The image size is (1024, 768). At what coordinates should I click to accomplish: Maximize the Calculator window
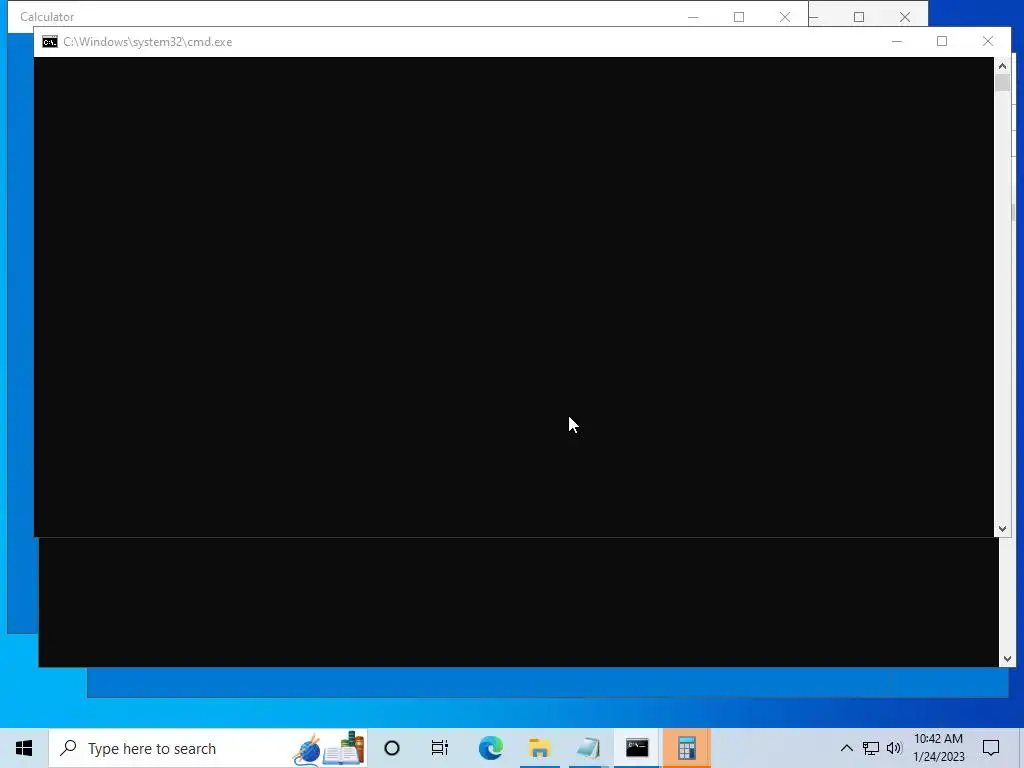739,17
